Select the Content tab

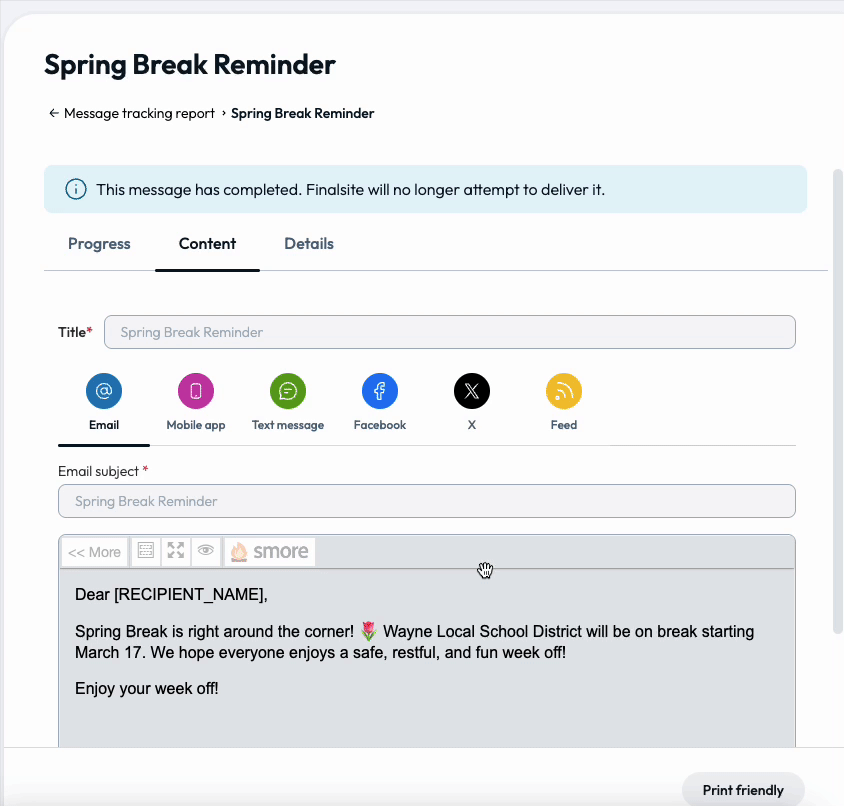click(x=207, y=244)
